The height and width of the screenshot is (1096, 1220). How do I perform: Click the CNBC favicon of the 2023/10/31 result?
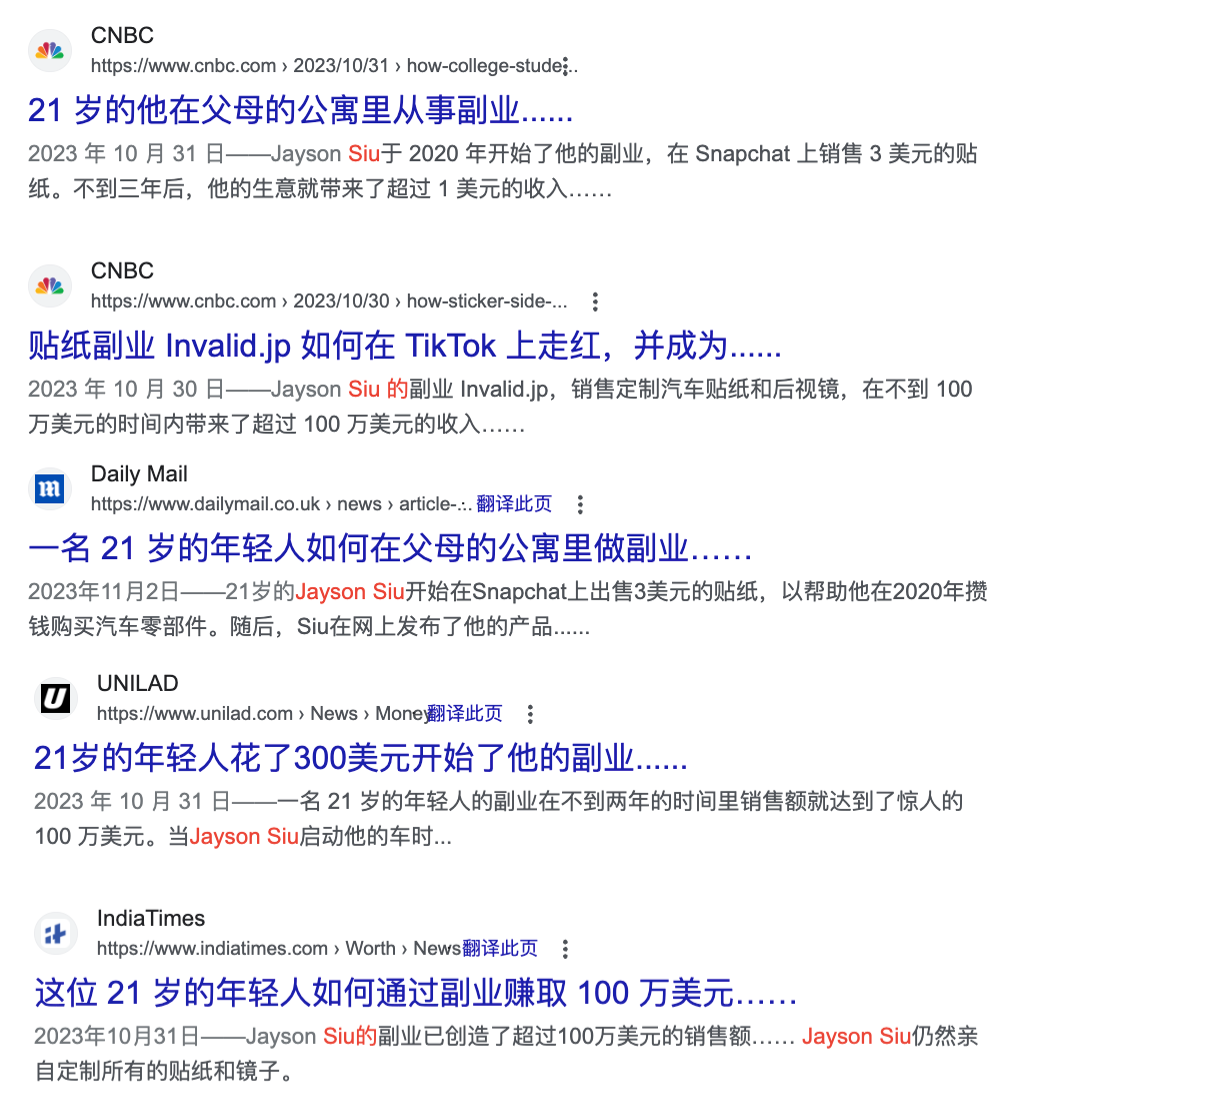(x=50, y=51)
